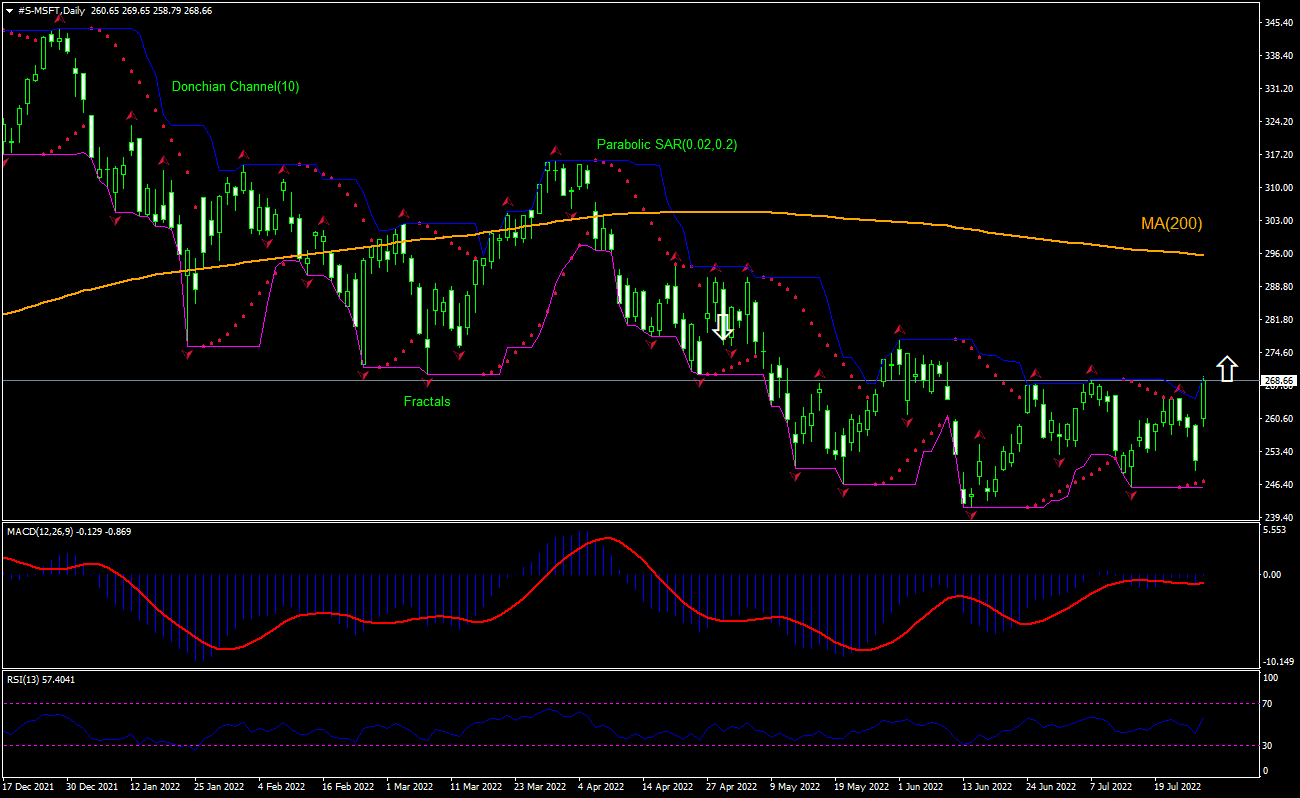Viewport: 1300px width, 798px height.
Task: Click the Donchian Channel(10) label
Action: (234, 86)
